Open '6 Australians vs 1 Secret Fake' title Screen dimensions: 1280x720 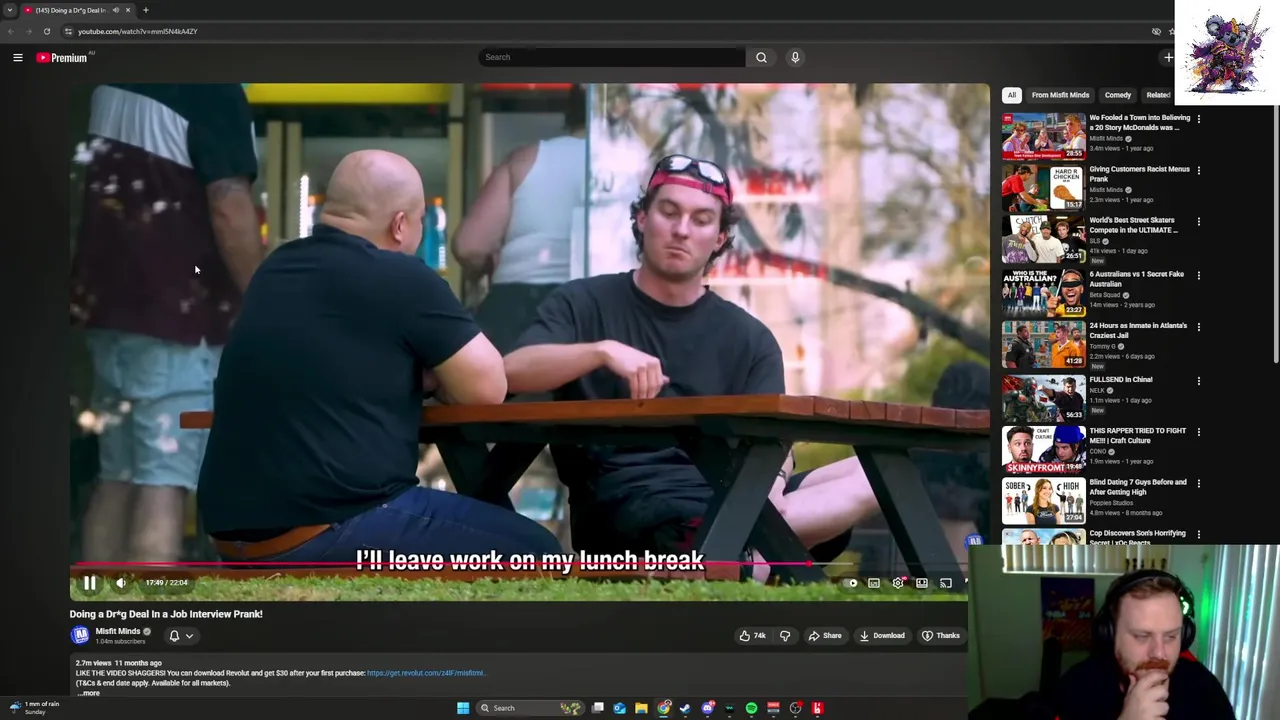pyautogui.click(x=1136, y=279)
